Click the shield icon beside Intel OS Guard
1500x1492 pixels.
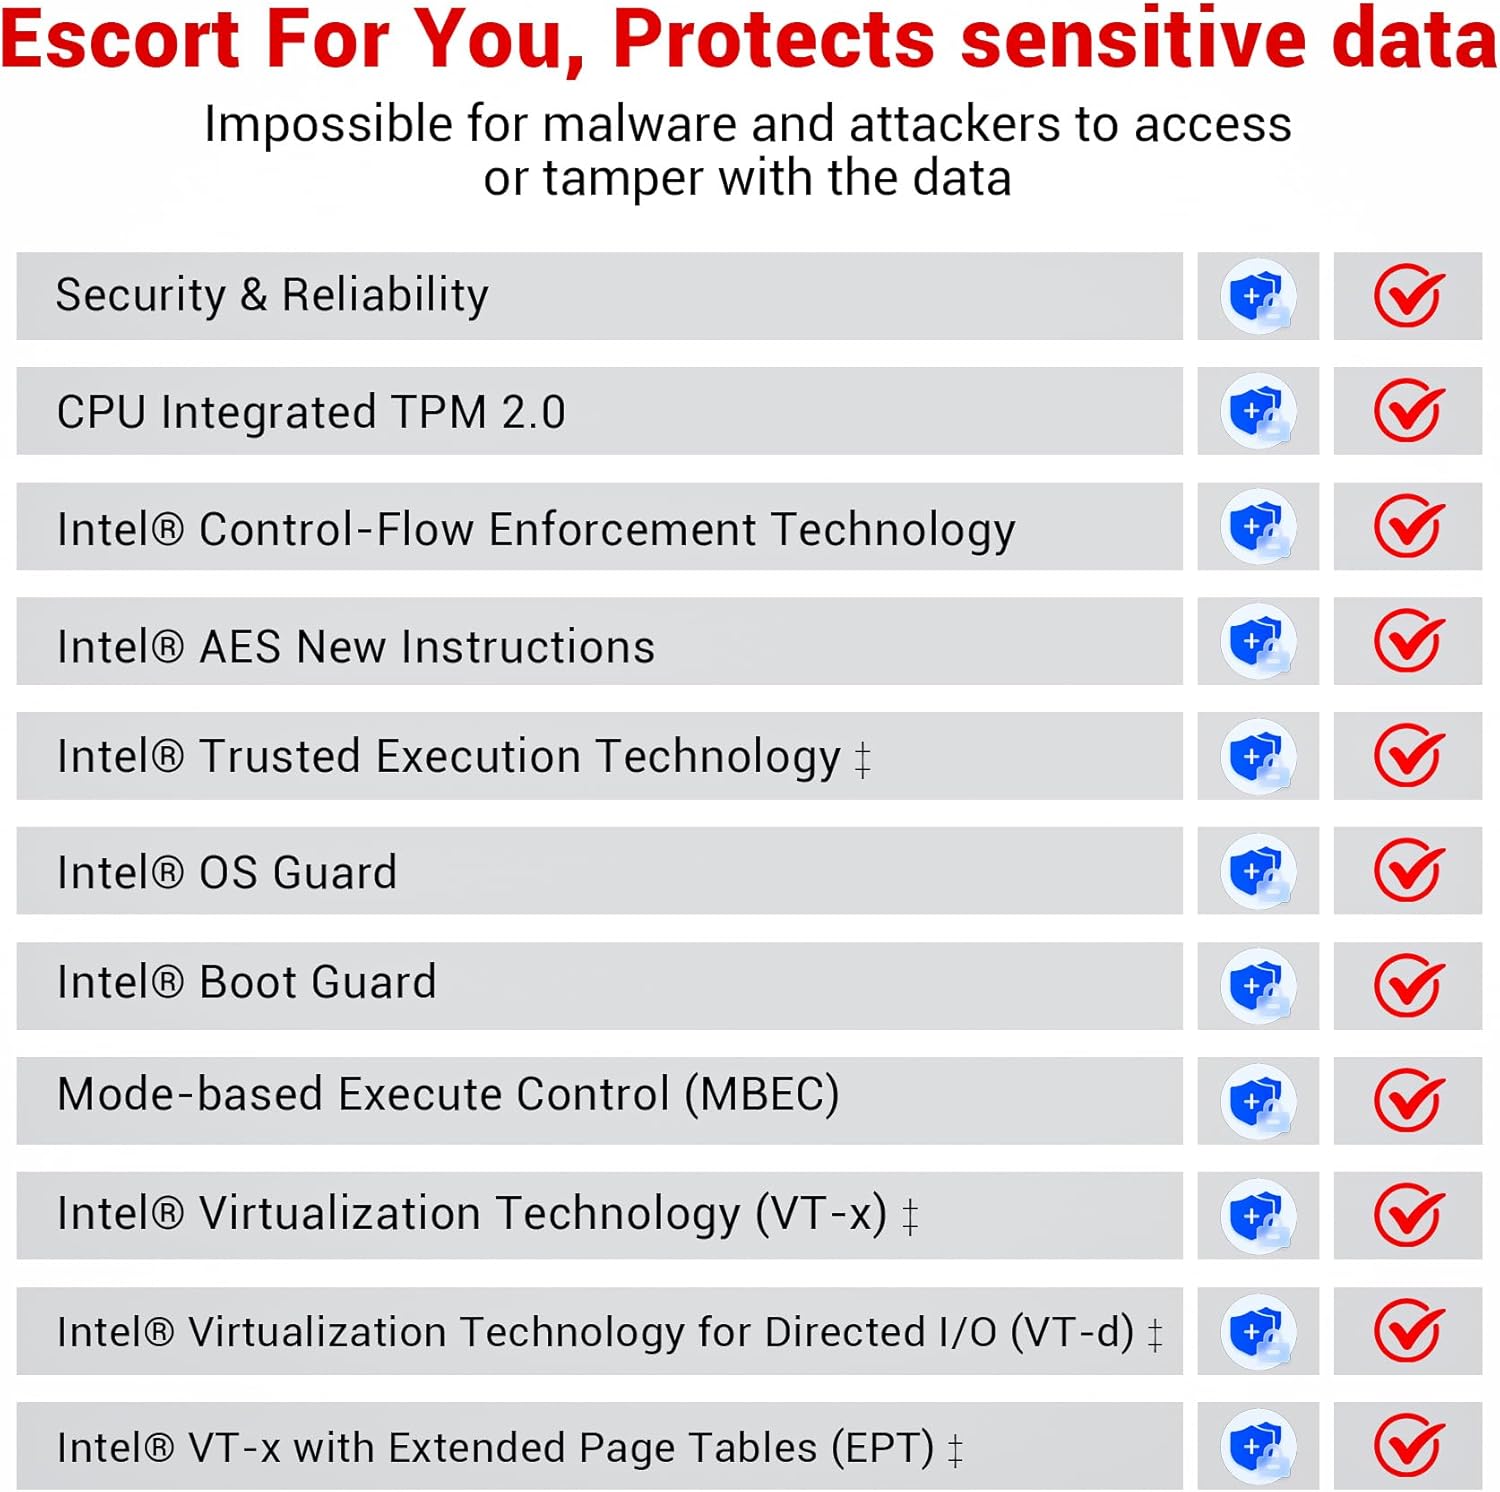click(x=1257, y=871)
